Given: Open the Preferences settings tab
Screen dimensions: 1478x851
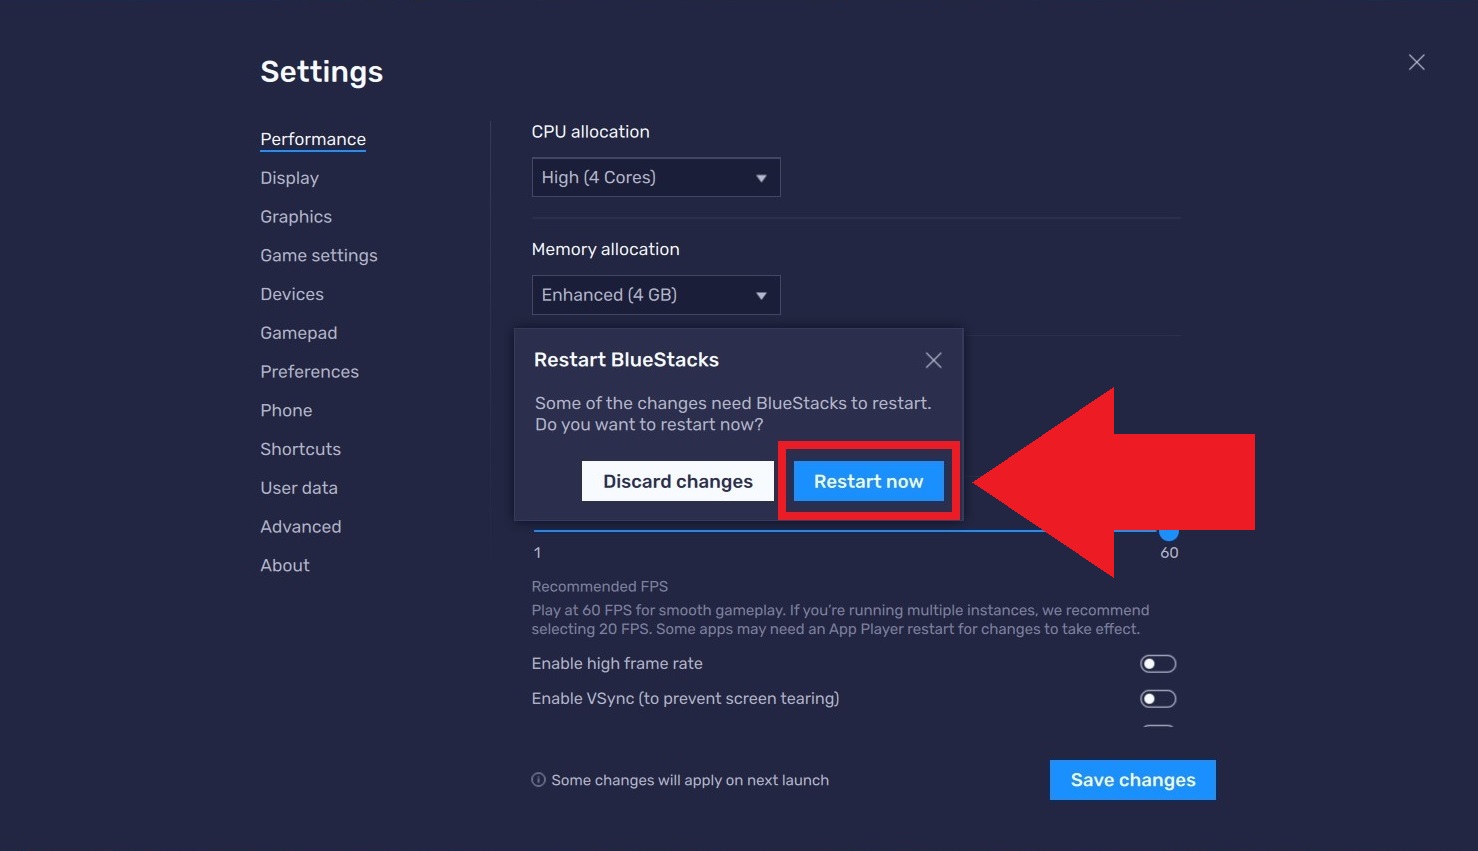Looking at the screenshot, I should click(309, 372).
